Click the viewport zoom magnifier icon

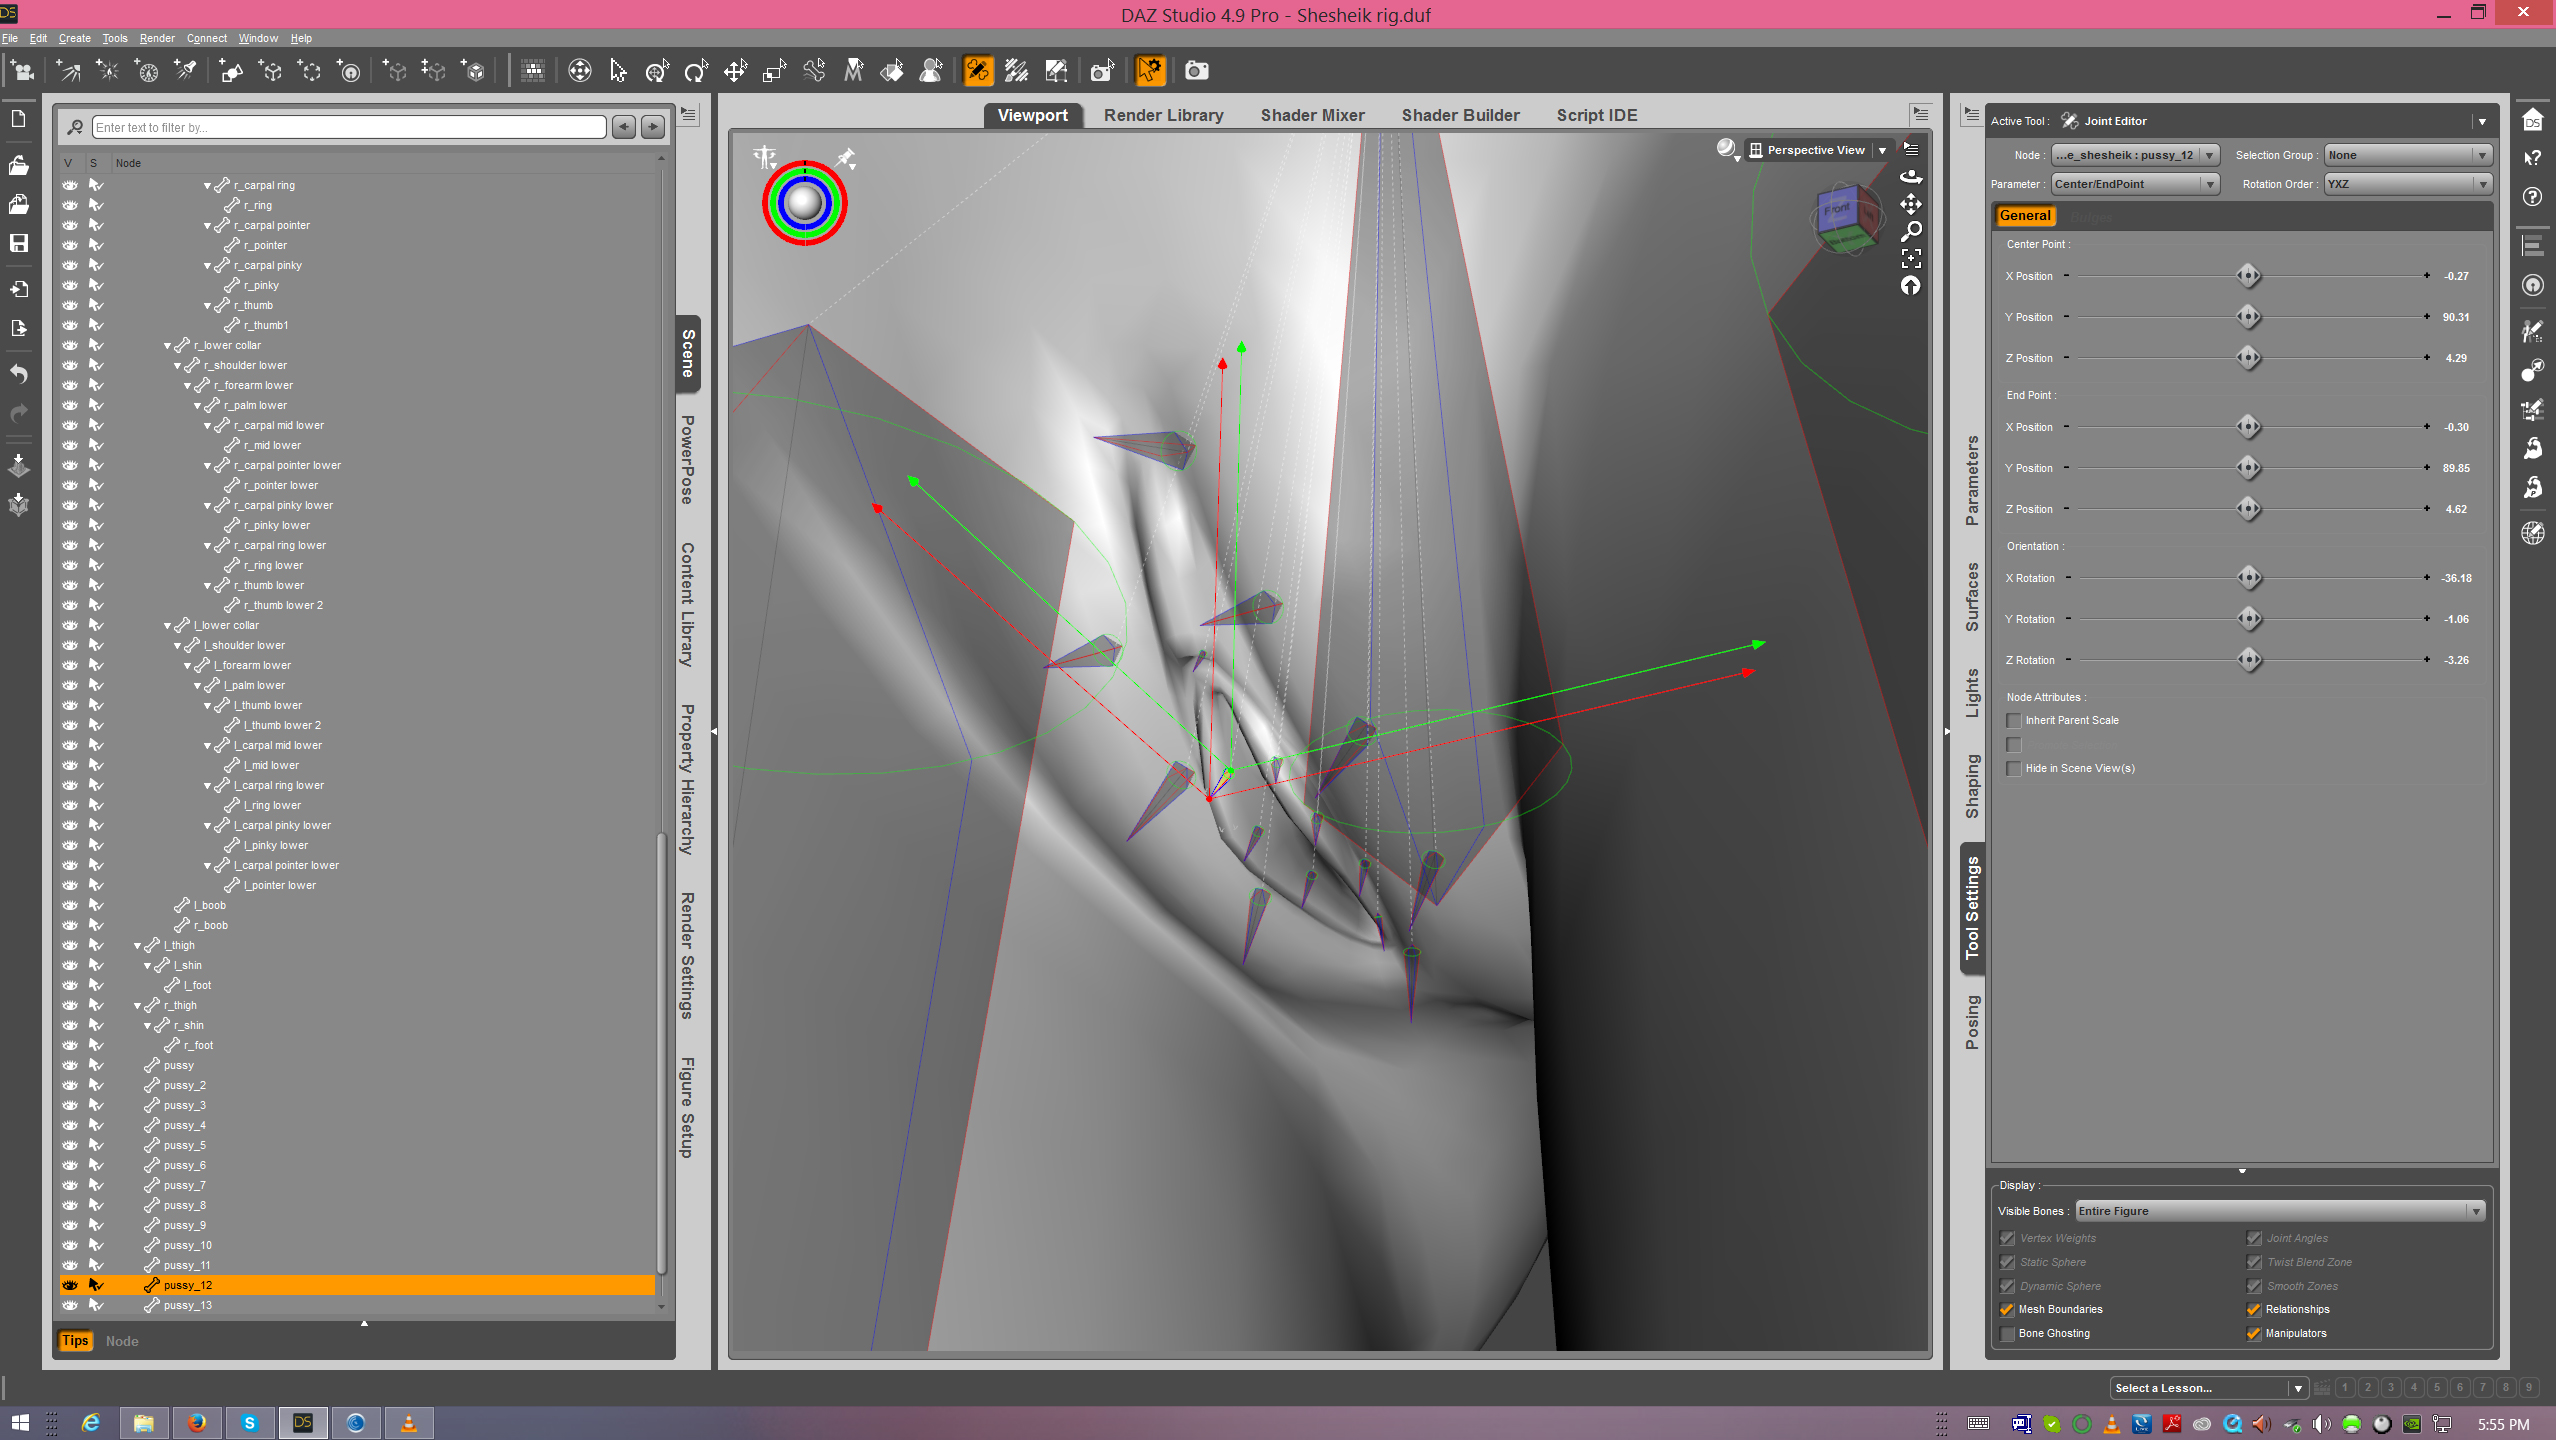(1910, 232)
